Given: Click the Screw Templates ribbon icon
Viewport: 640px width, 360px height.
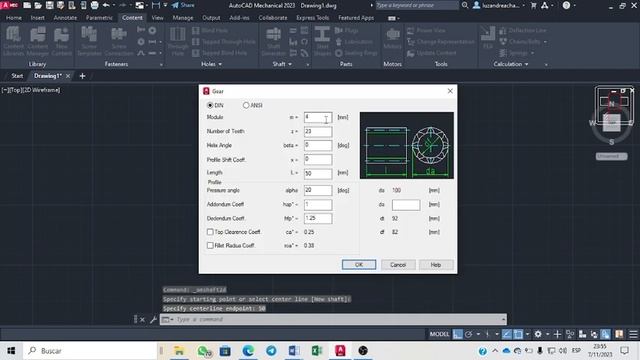Looking at the screenshot, I should 89,41.
